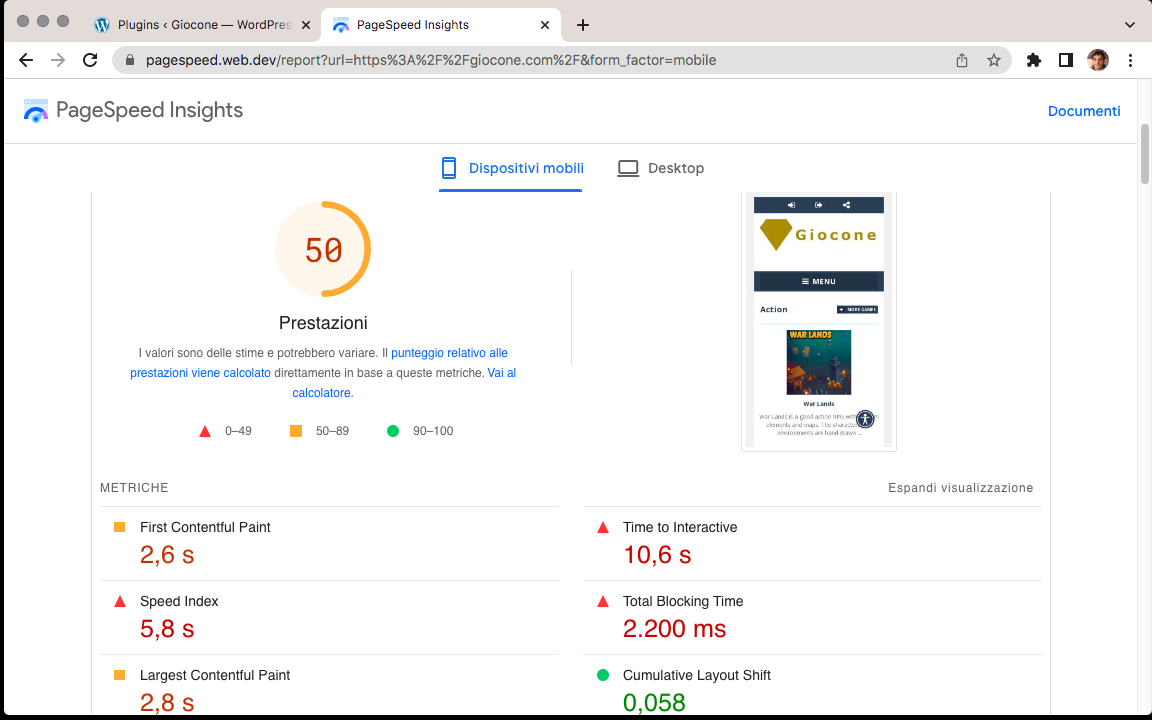Click the 2,6 s value
Viewport: 1152px width, 720px height.
(x=167, y=555)
